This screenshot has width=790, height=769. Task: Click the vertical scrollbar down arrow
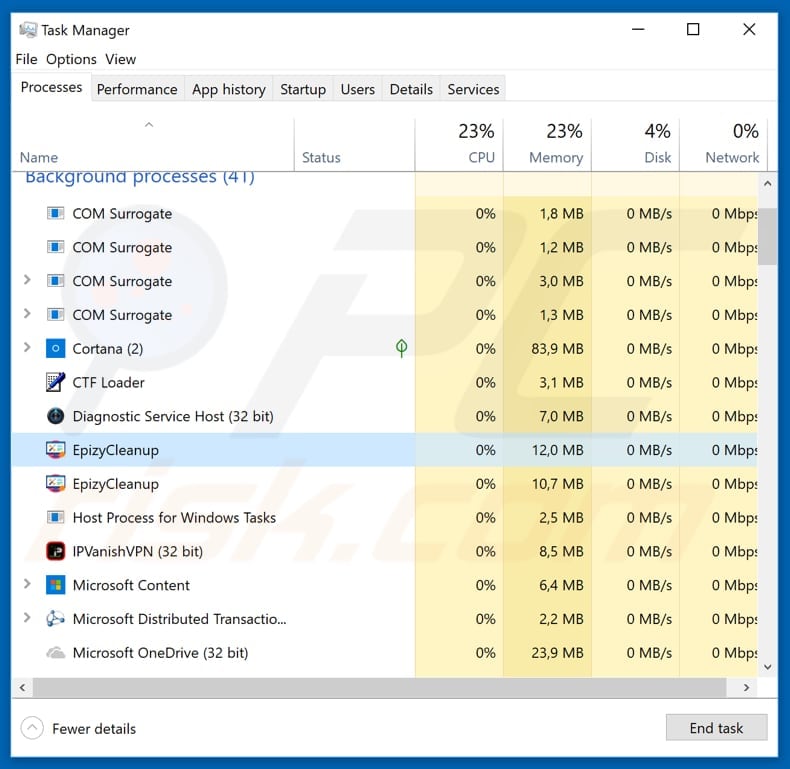767,667
